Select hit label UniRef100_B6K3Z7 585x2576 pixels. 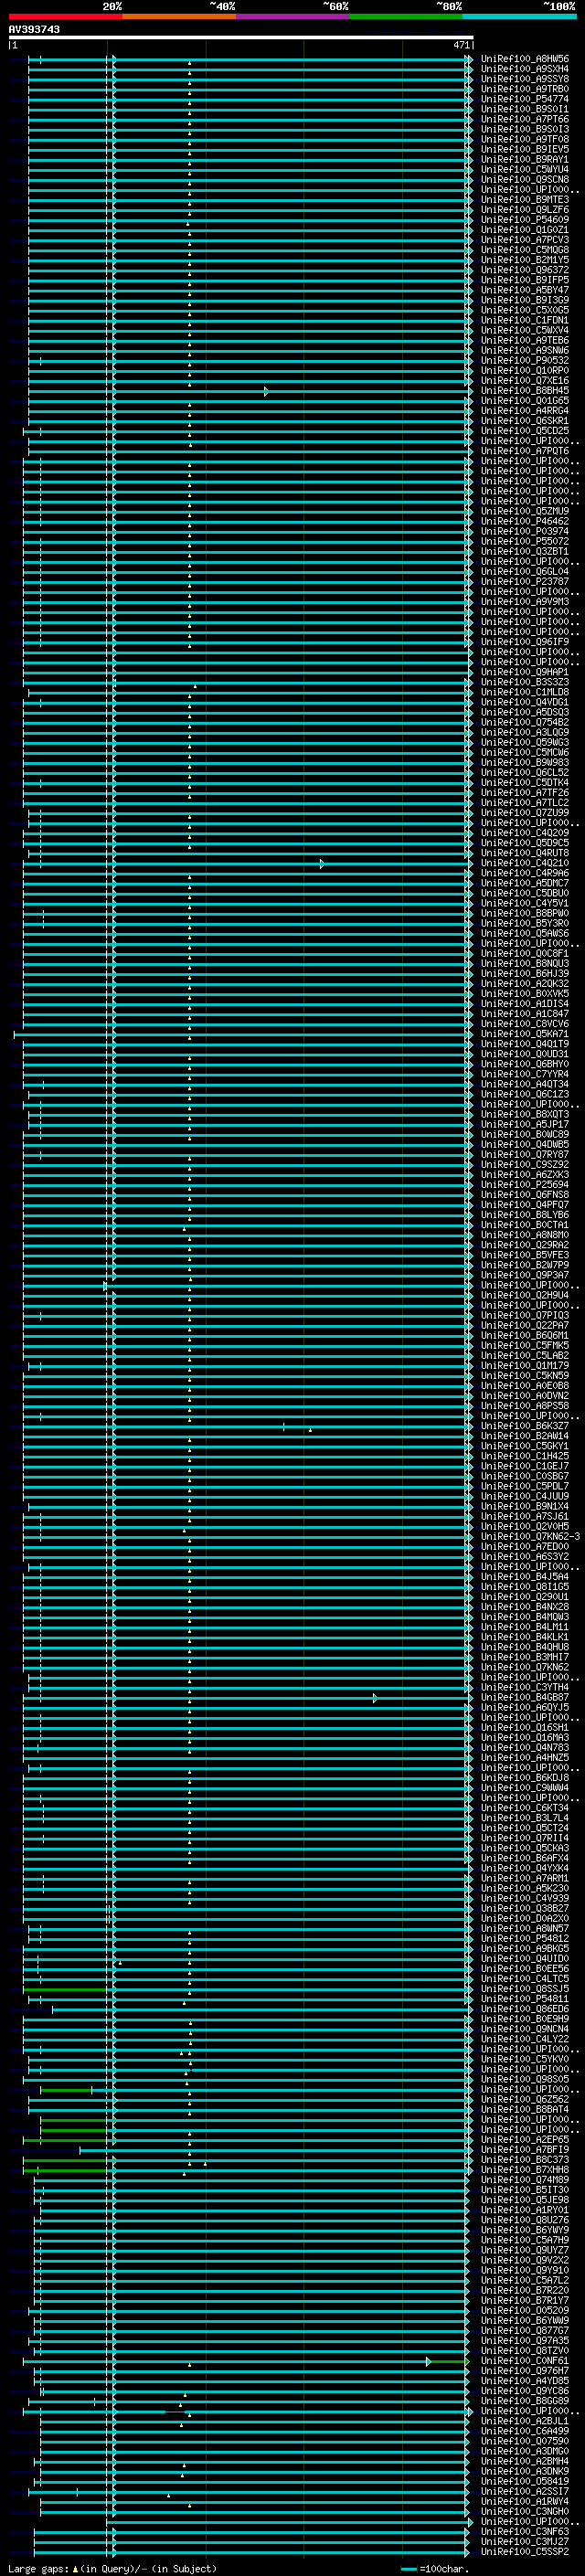coord(525,1426)
